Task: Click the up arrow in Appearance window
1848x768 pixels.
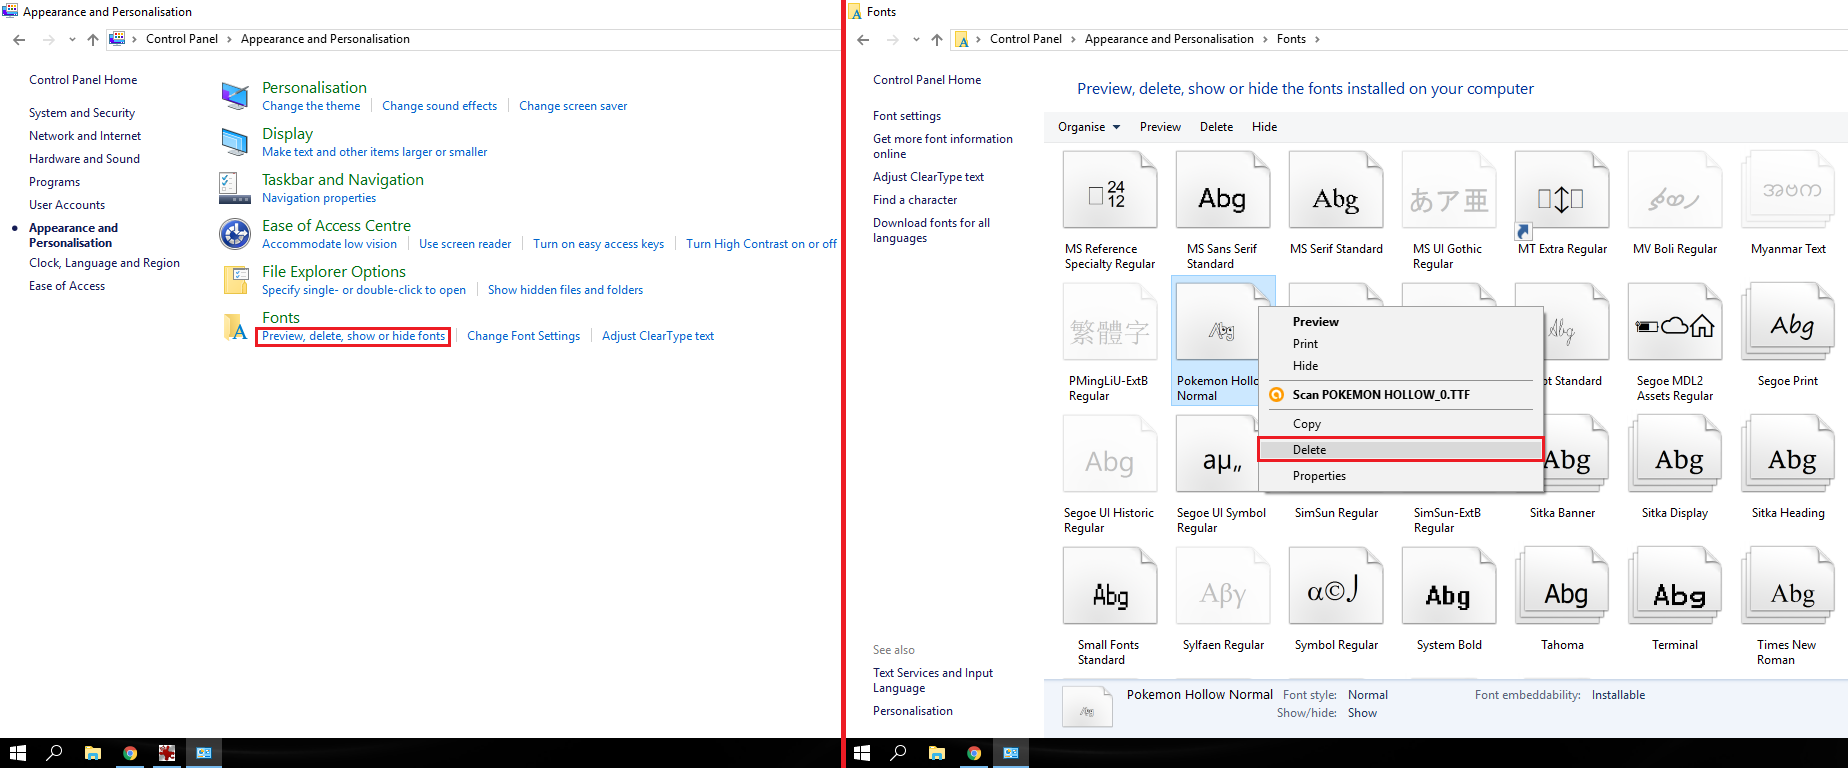Action: [93, 40]
